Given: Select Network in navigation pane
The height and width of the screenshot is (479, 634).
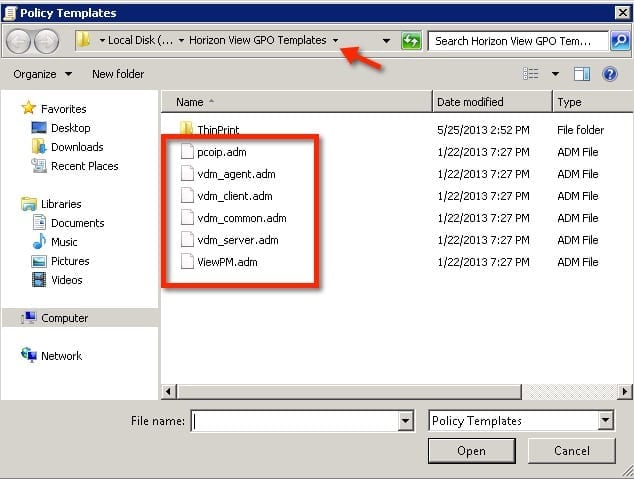Looking at the screenshot, I should (61, 356).
